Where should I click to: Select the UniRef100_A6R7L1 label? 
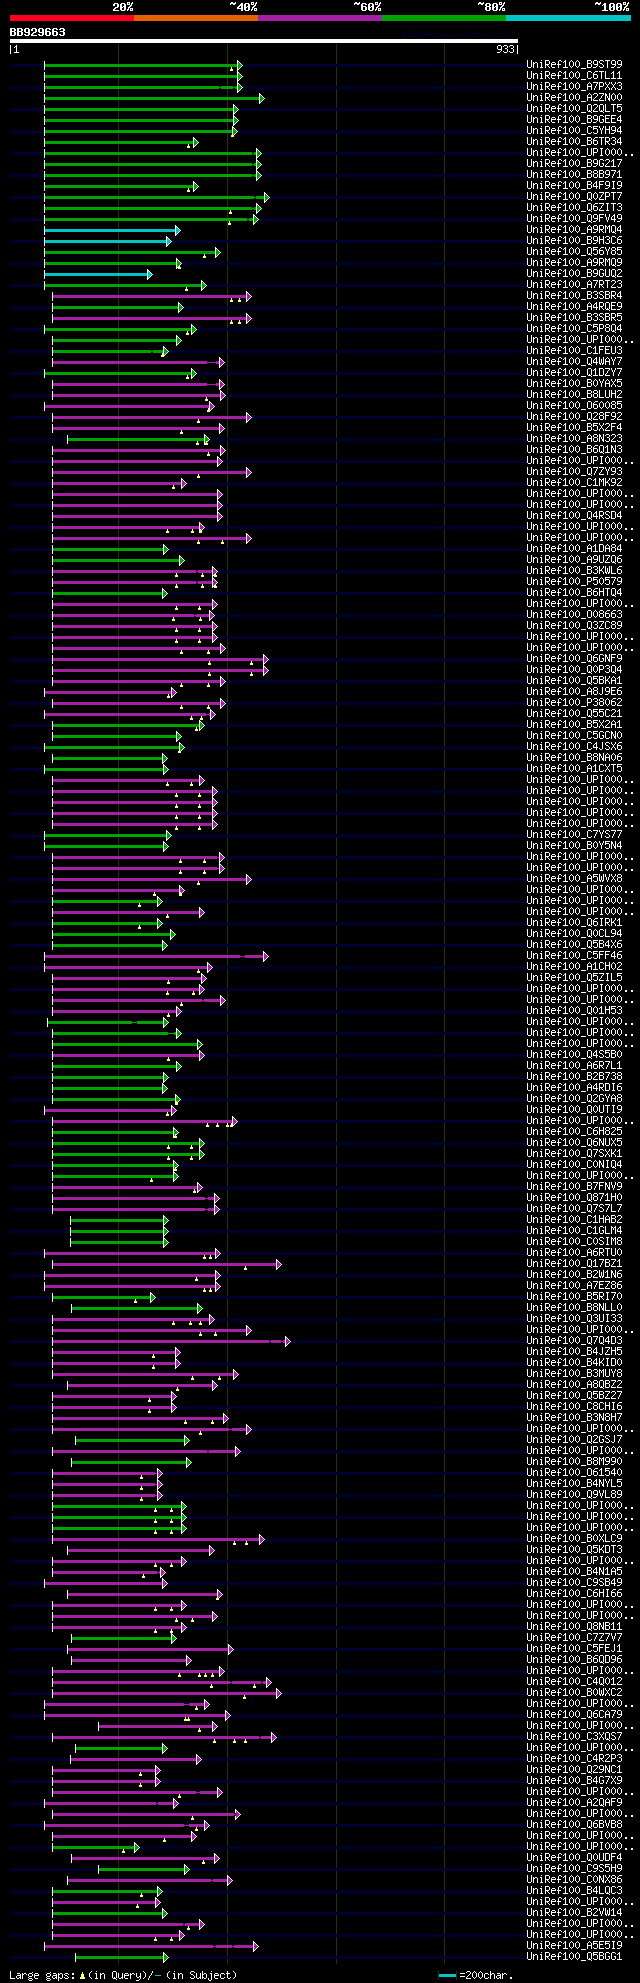(x=574, y=1066)
